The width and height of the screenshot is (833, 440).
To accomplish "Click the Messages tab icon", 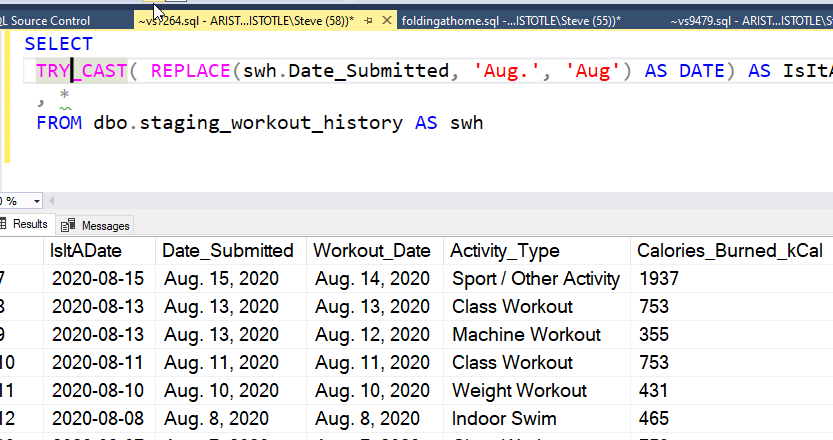I will (69, 226).
